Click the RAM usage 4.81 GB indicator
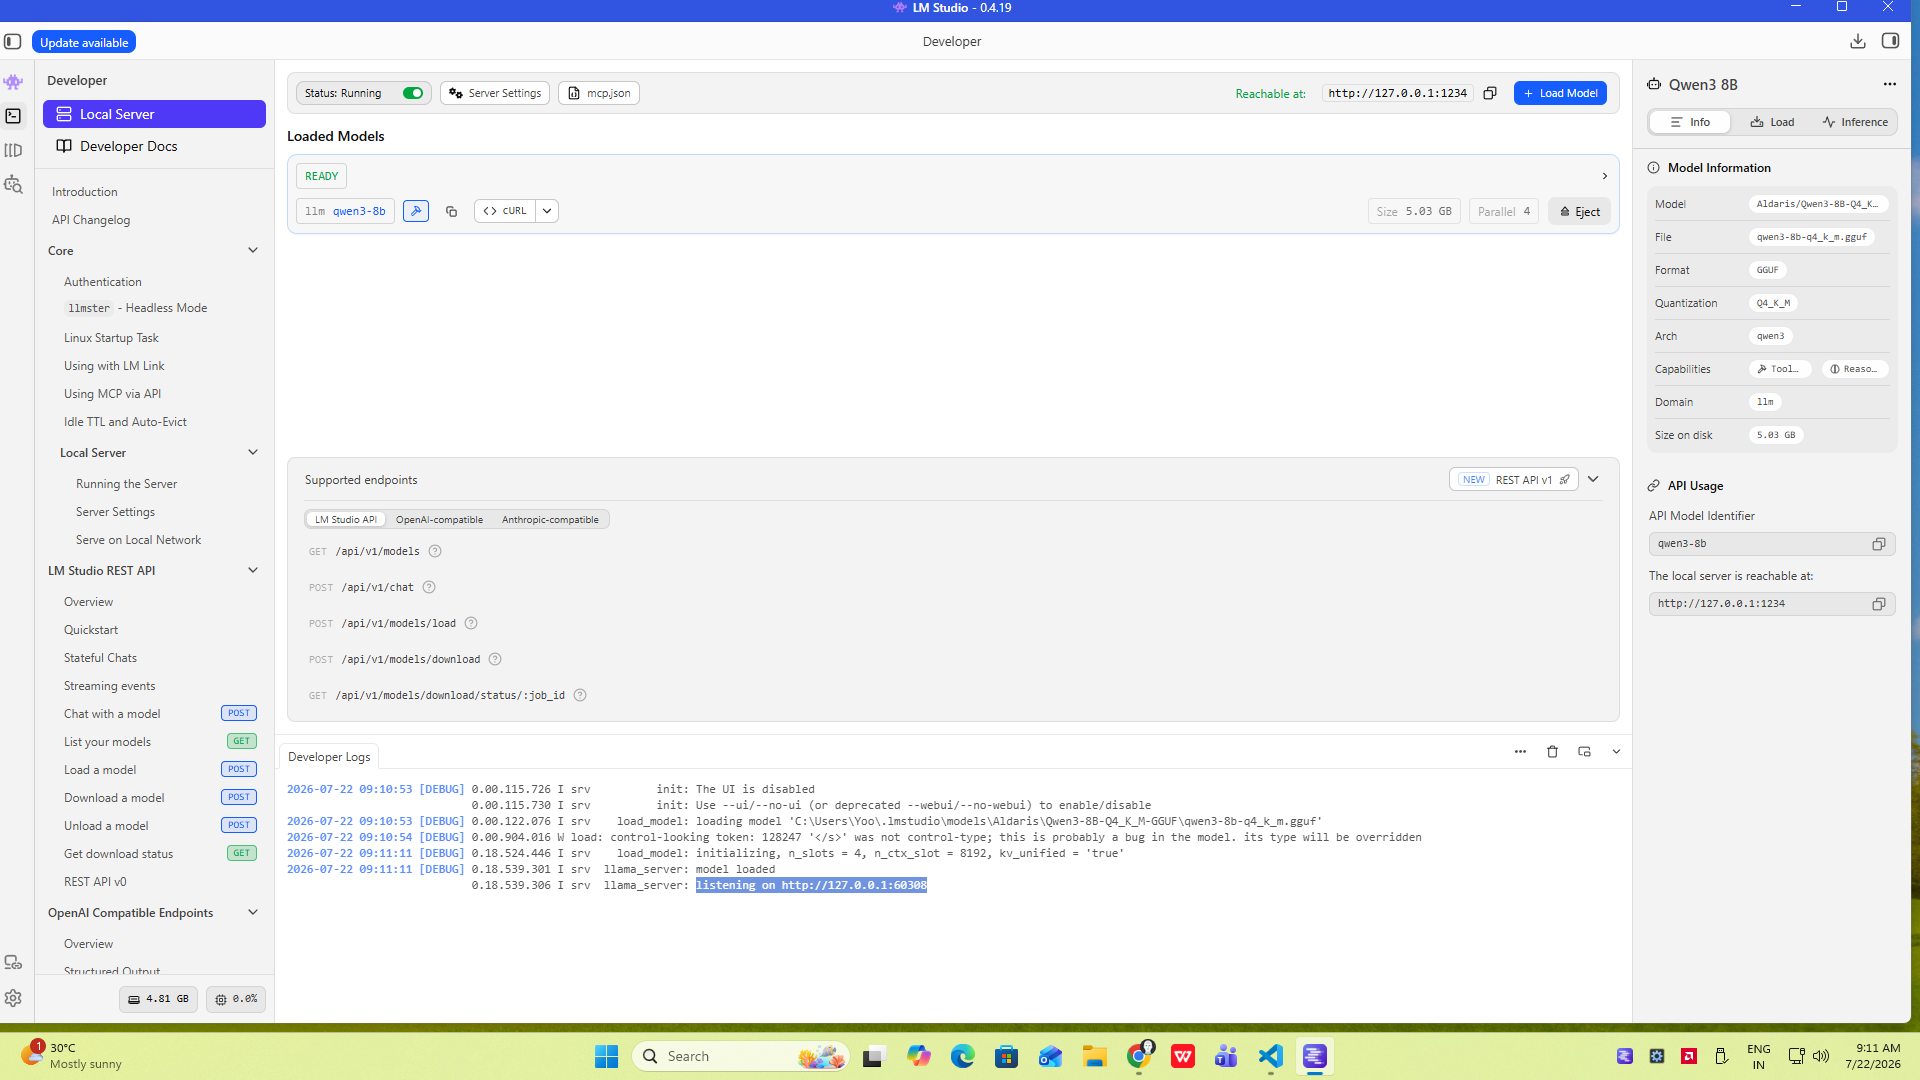 point(159,999)
